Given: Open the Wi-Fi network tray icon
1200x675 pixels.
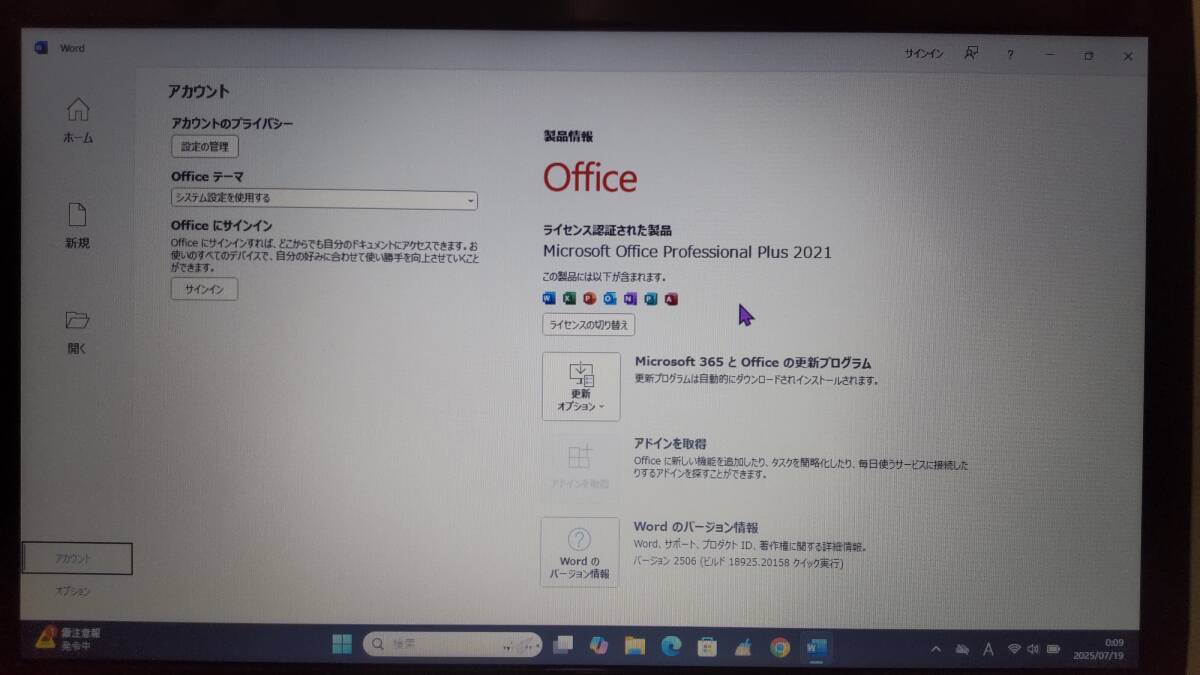Looking at the screenshot, I should [x=1014, y=649].
